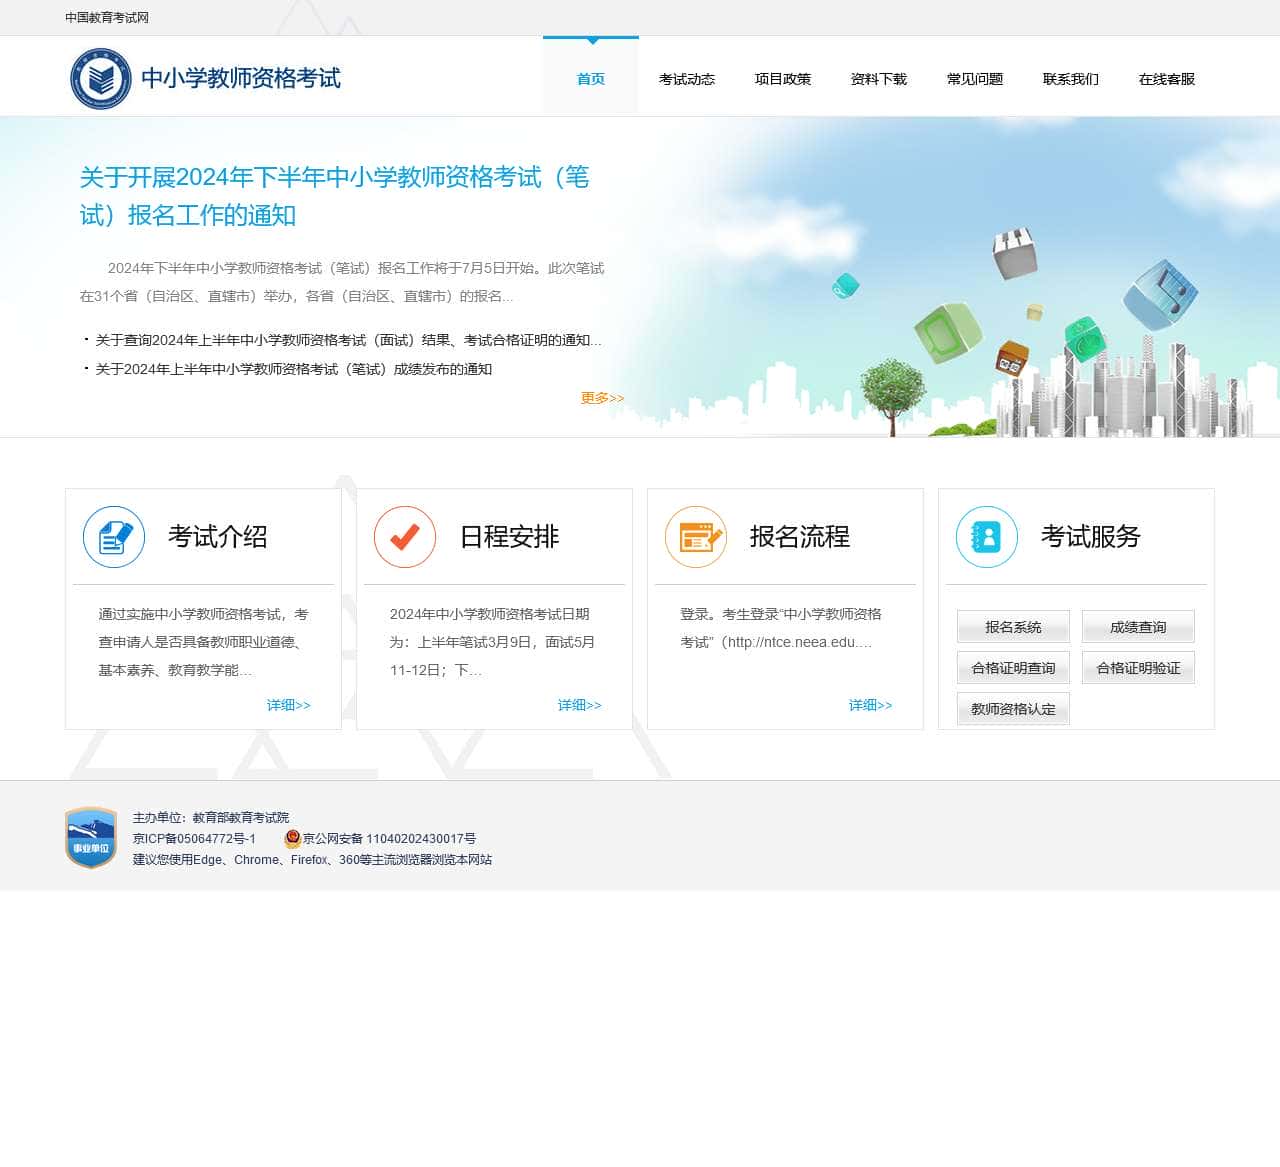Click the 中小学教师资格考试 site logo emblem
The image size is (1280, 1167).
tap(100, 77)
